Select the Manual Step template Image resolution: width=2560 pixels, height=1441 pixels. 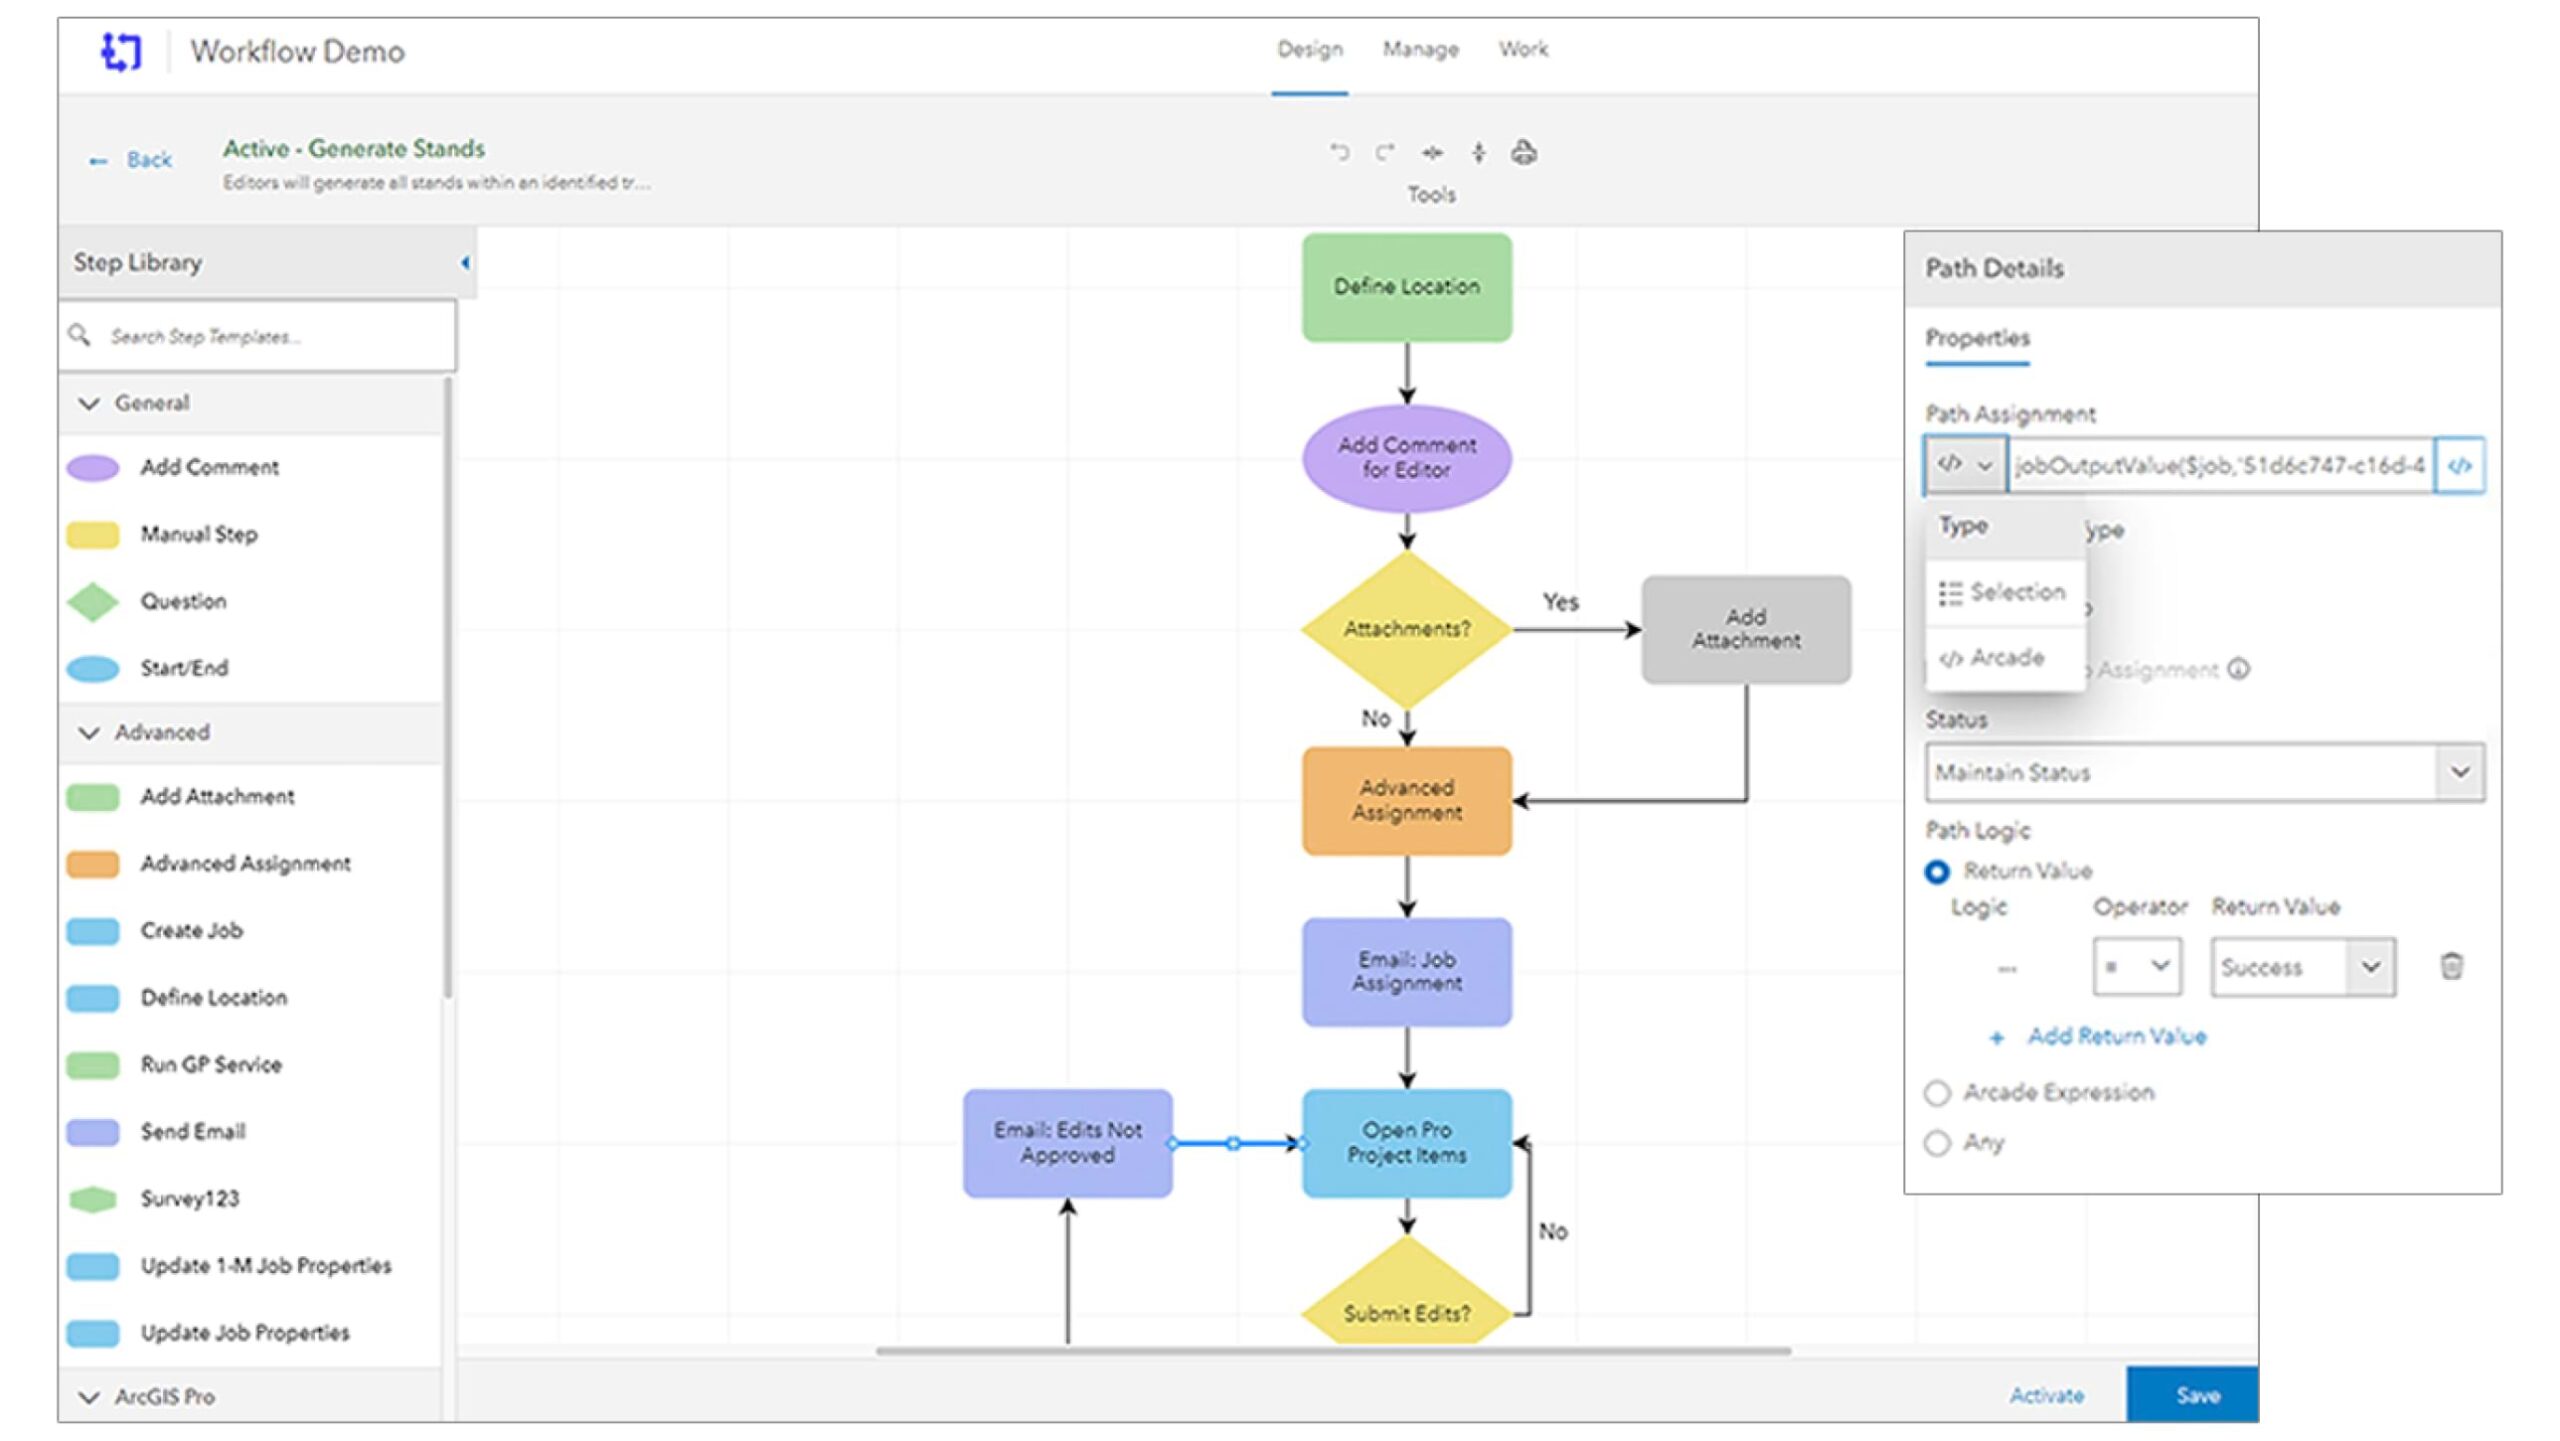pos(199,534)
